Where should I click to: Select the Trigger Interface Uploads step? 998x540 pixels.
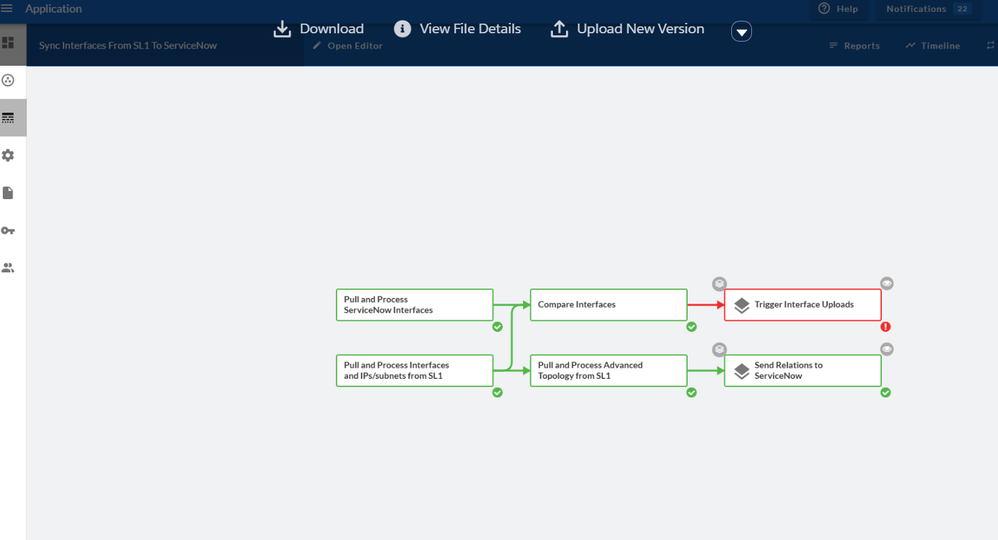click(803, 305)
